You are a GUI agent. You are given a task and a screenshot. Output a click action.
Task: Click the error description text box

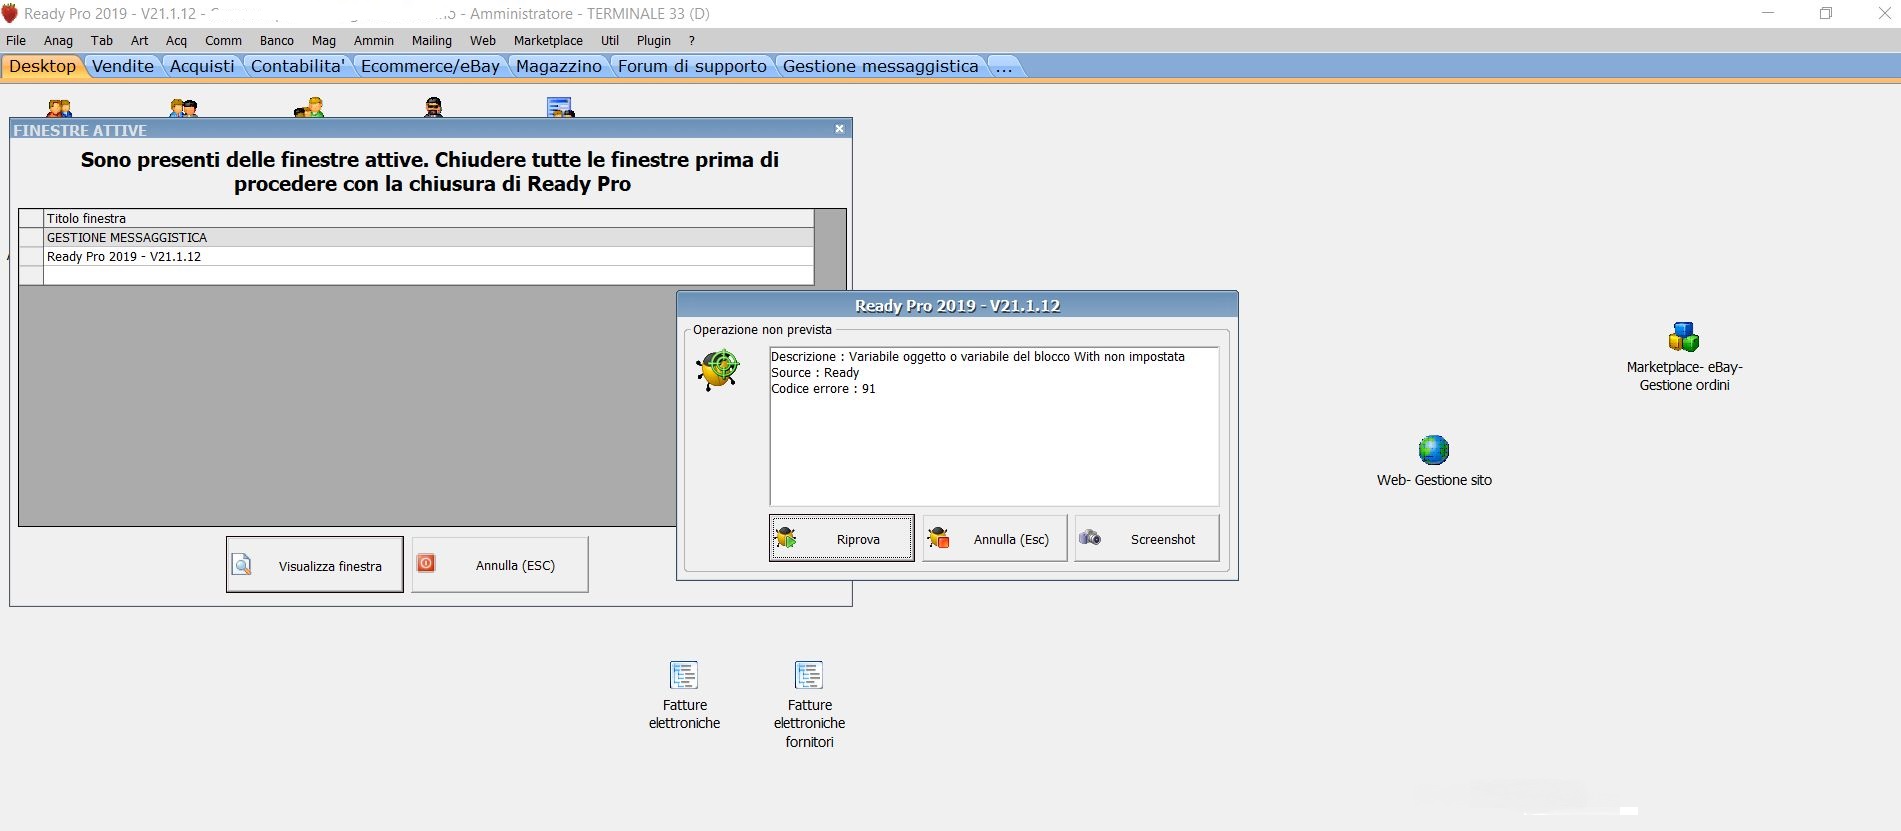(x=994, y=426)
